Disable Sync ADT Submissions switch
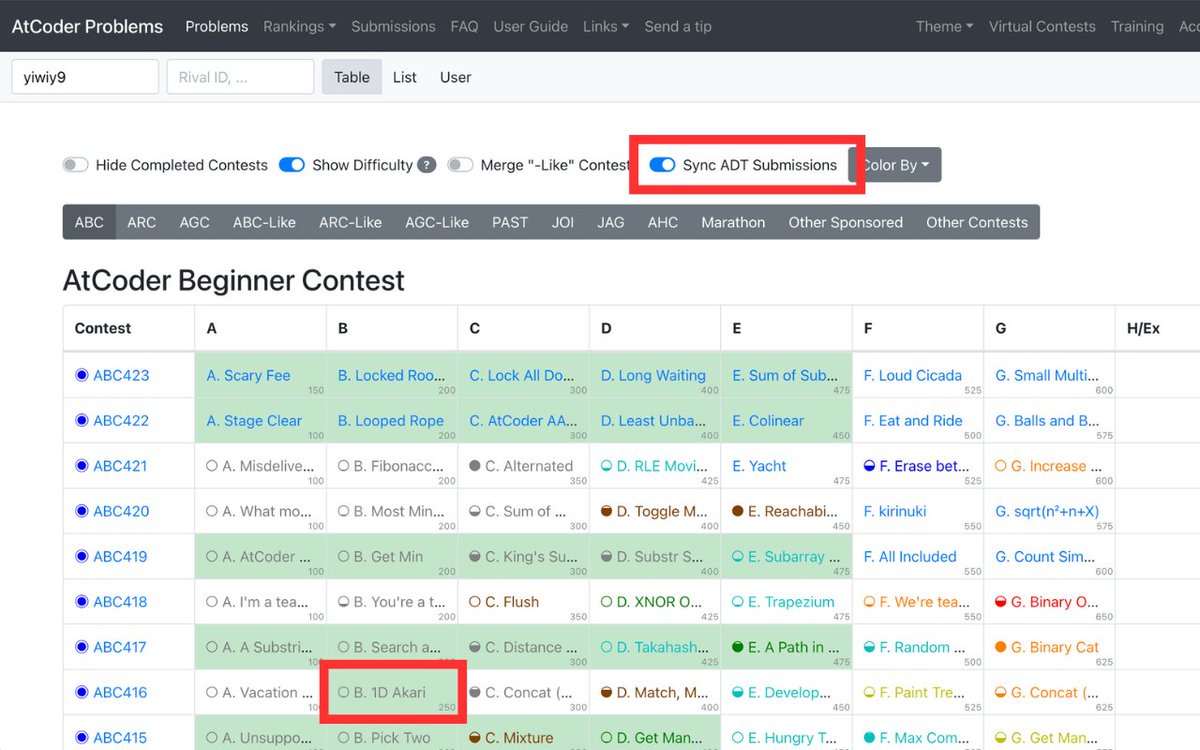Screen dimensions: 1200x750 662,165
